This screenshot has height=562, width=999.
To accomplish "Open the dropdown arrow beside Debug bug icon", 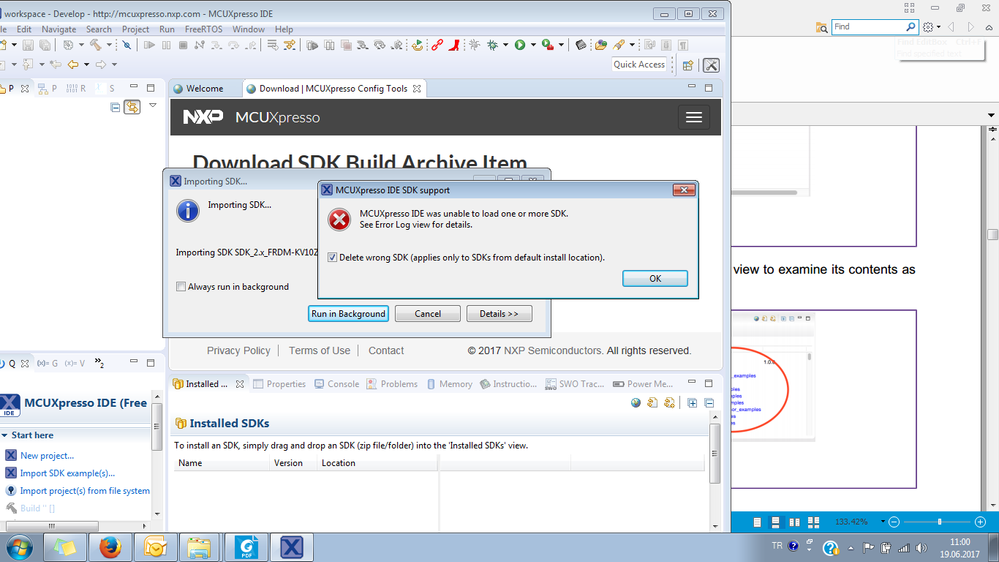I will pos(505,45).
